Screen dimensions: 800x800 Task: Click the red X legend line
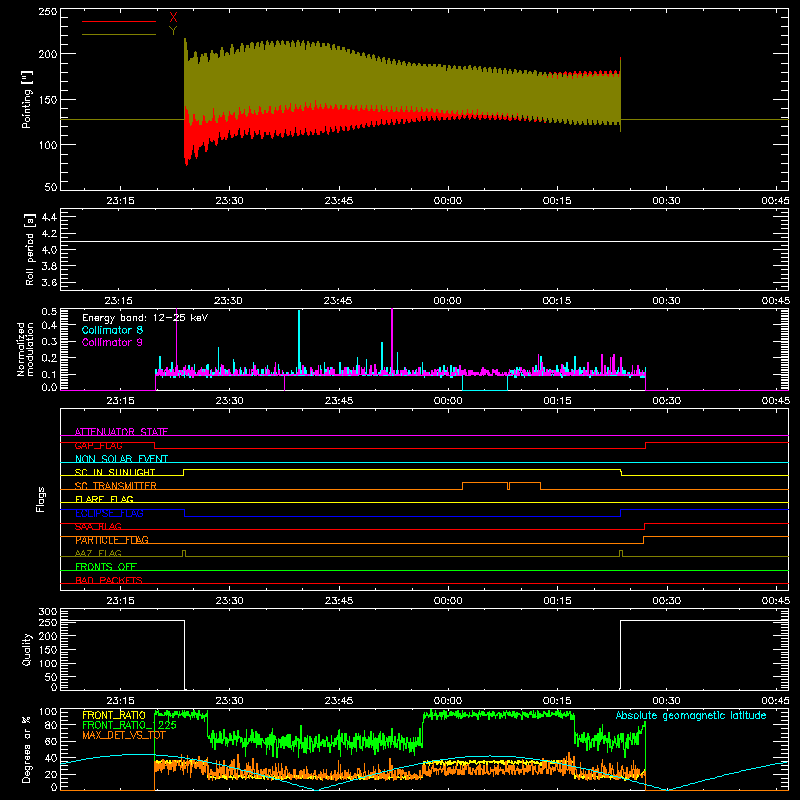pyautogui.click(x=119, y=21)
